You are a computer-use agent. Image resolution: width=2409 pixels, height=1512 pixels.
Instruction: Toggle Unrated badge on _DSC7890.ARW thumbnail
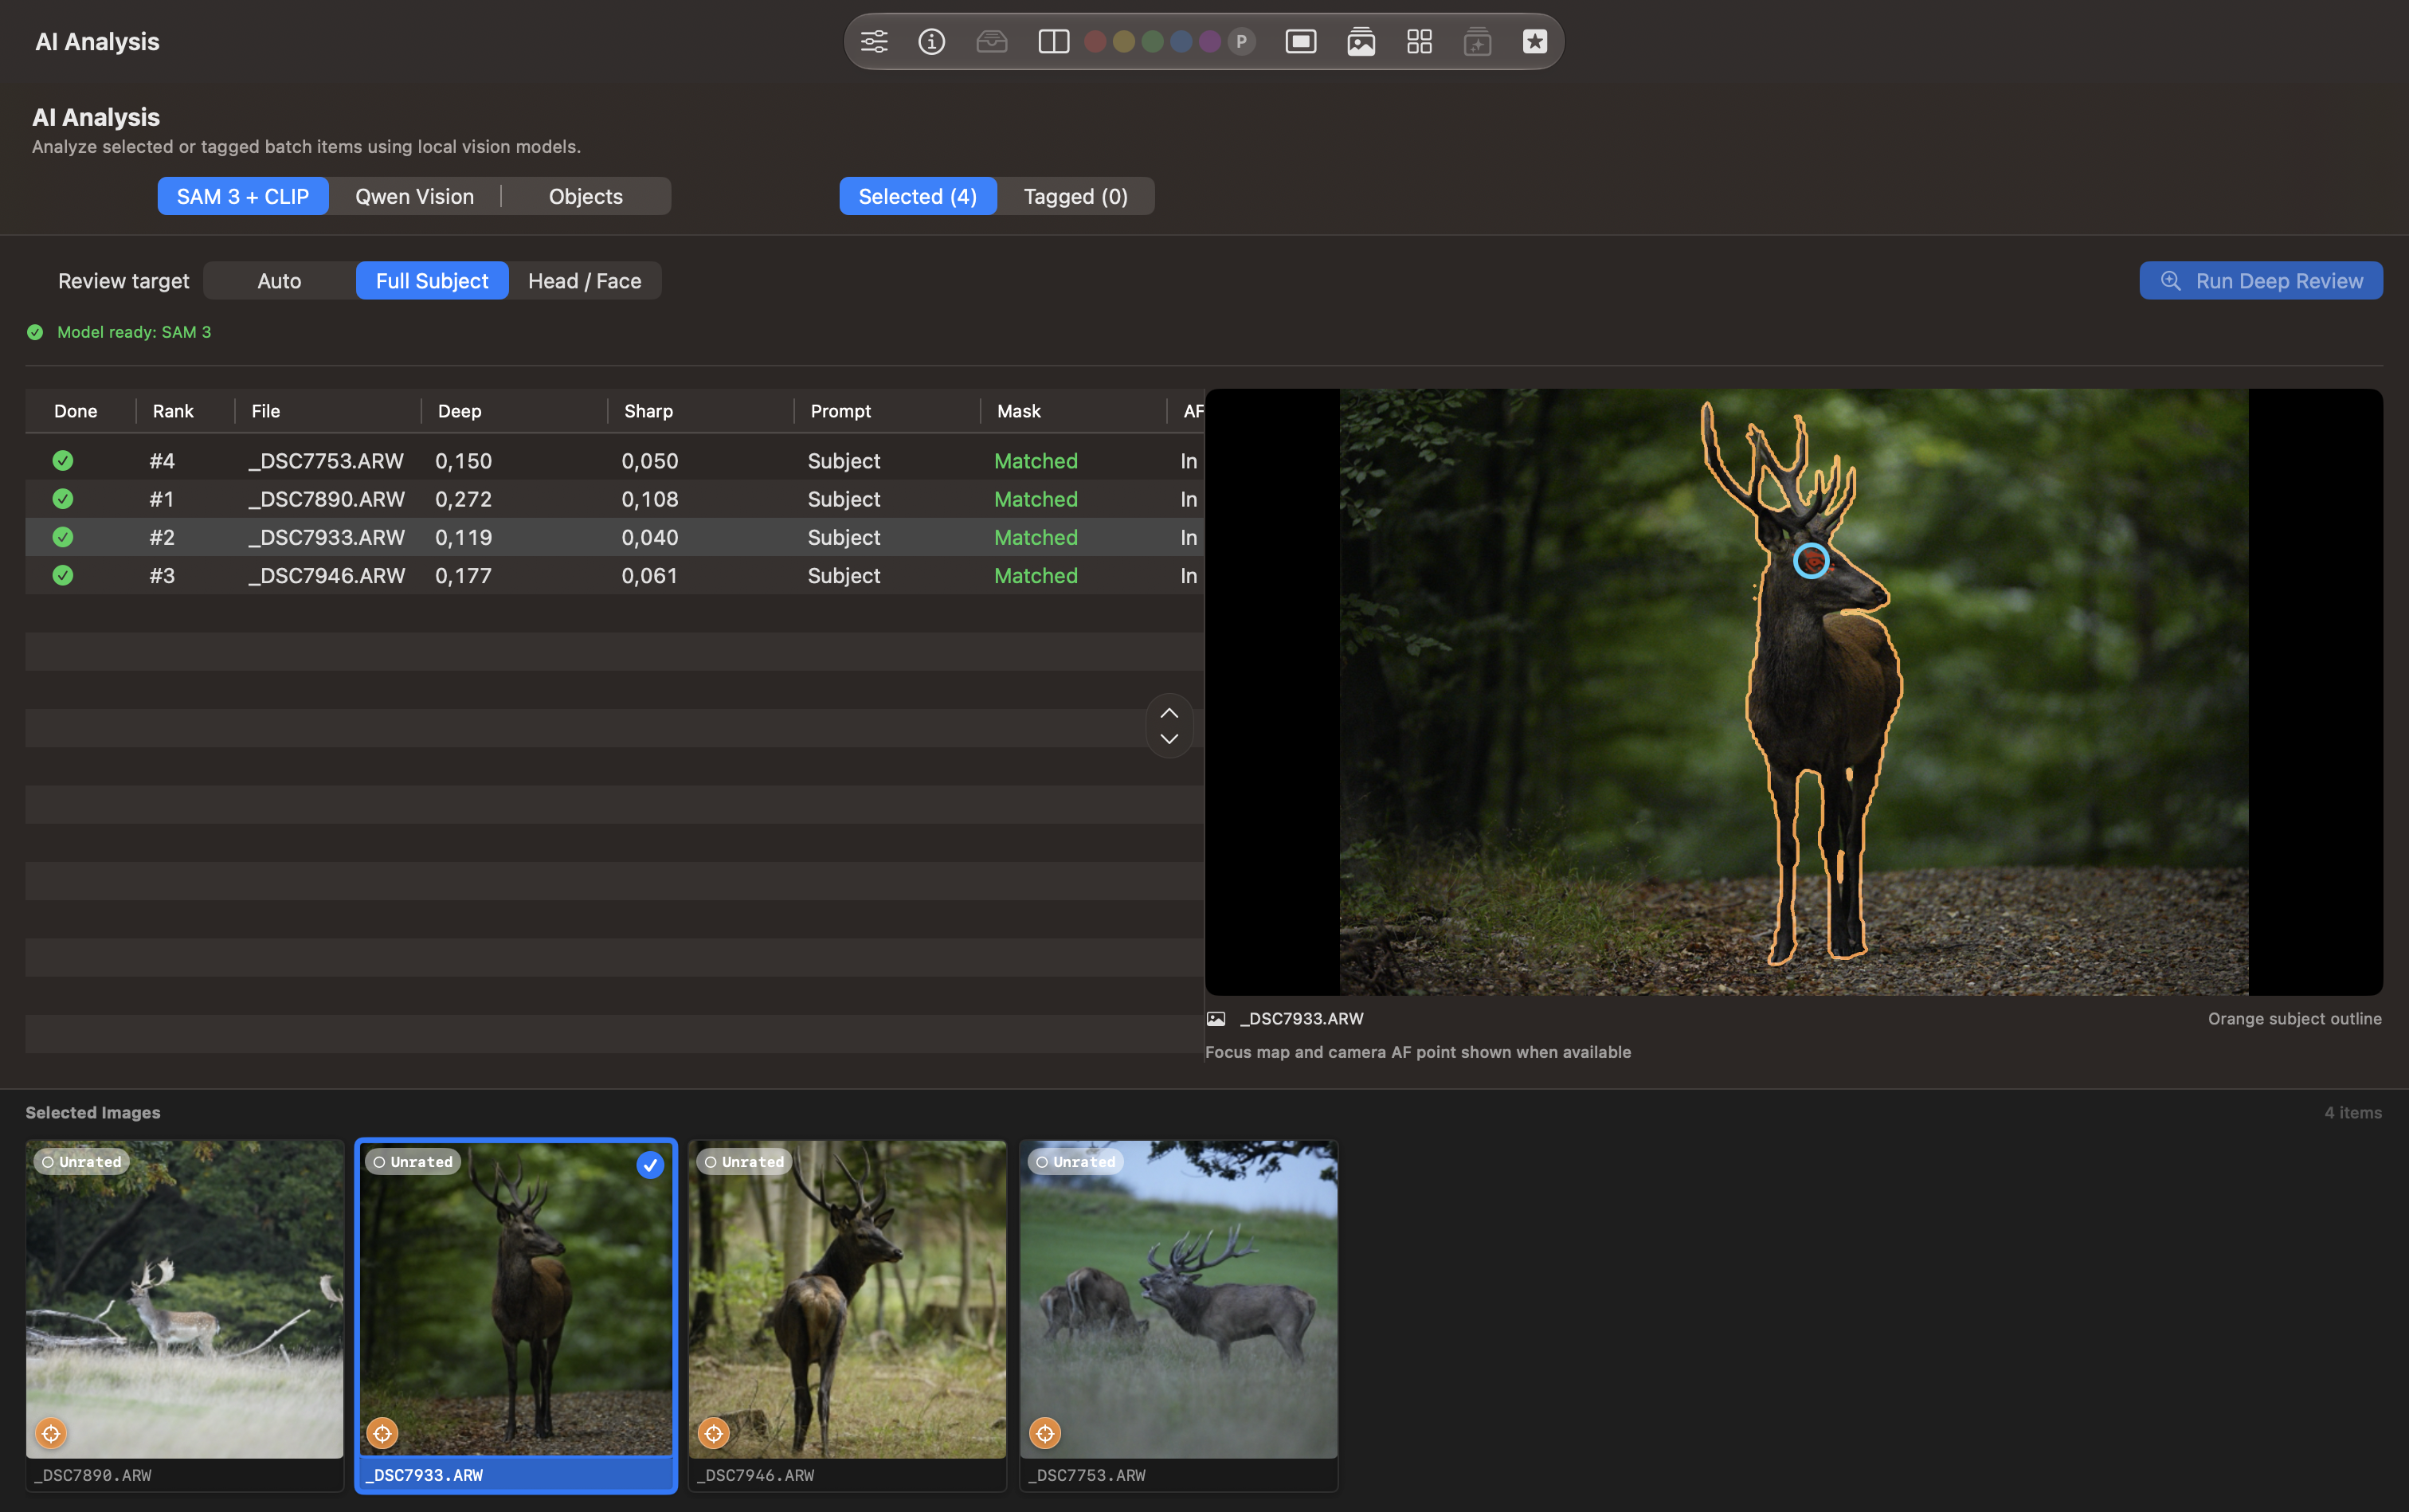point(81,1162)
